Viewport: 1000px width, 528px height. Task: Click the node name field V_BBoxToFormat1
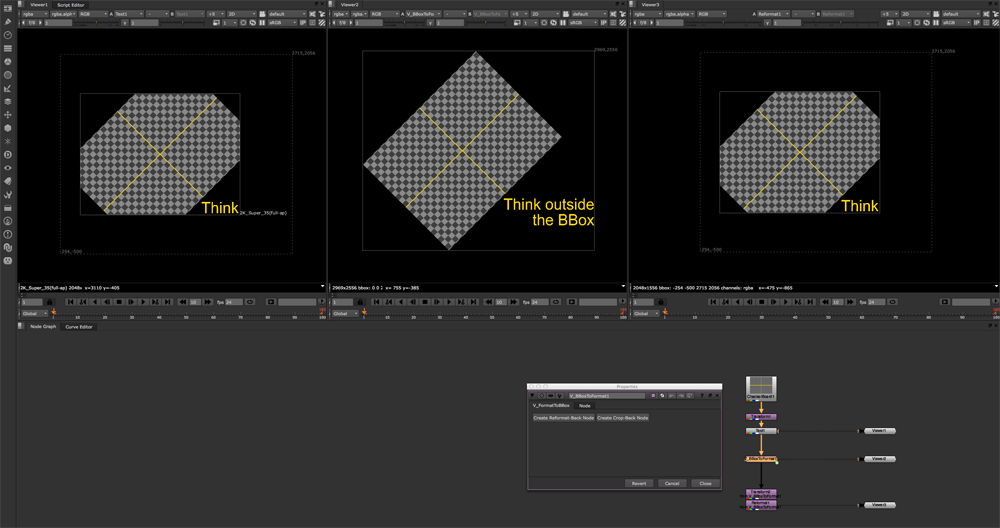tap(607, 395)
